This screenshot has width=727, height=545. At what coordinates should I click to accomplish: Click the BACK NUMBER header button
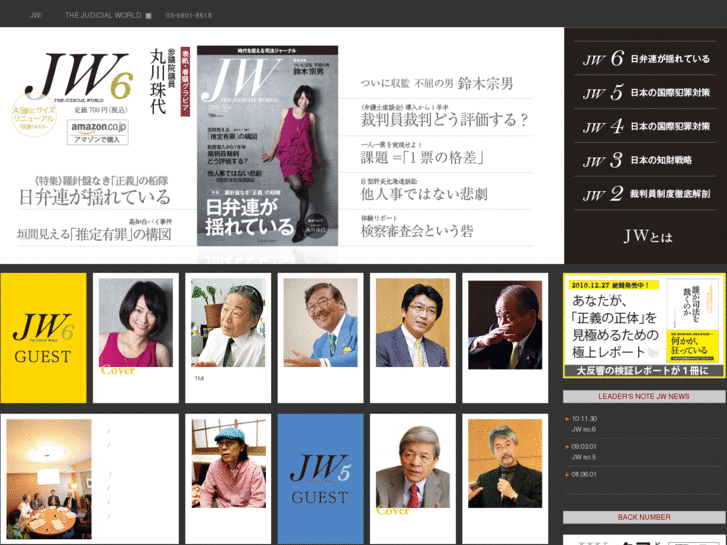tap(644, 517)
